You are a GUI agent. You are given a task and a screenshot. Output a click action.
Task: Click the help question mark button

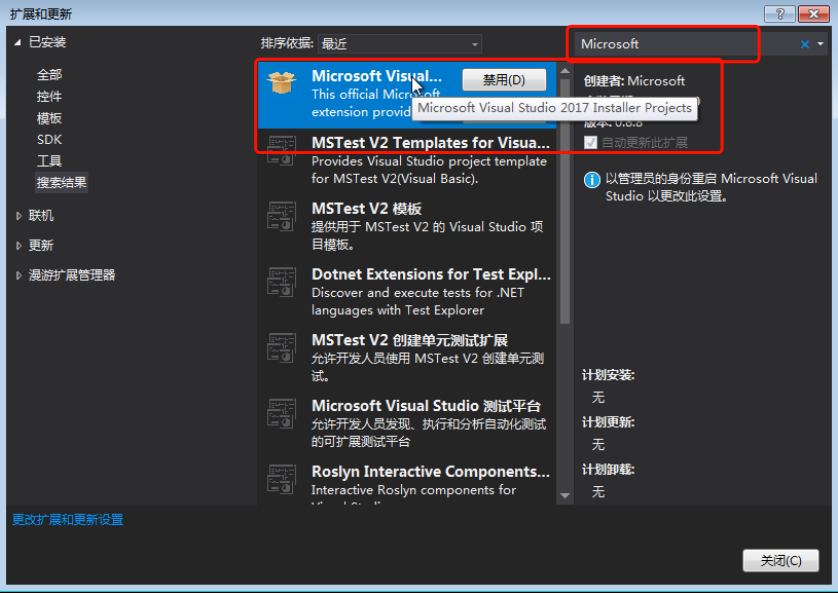tap(780, 14)
